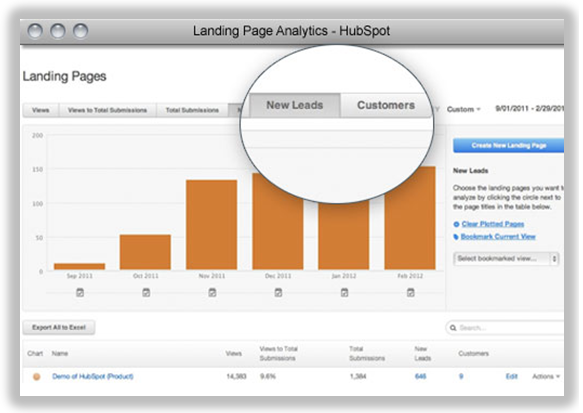Click the first window control button in title bar

click(35, 31)
